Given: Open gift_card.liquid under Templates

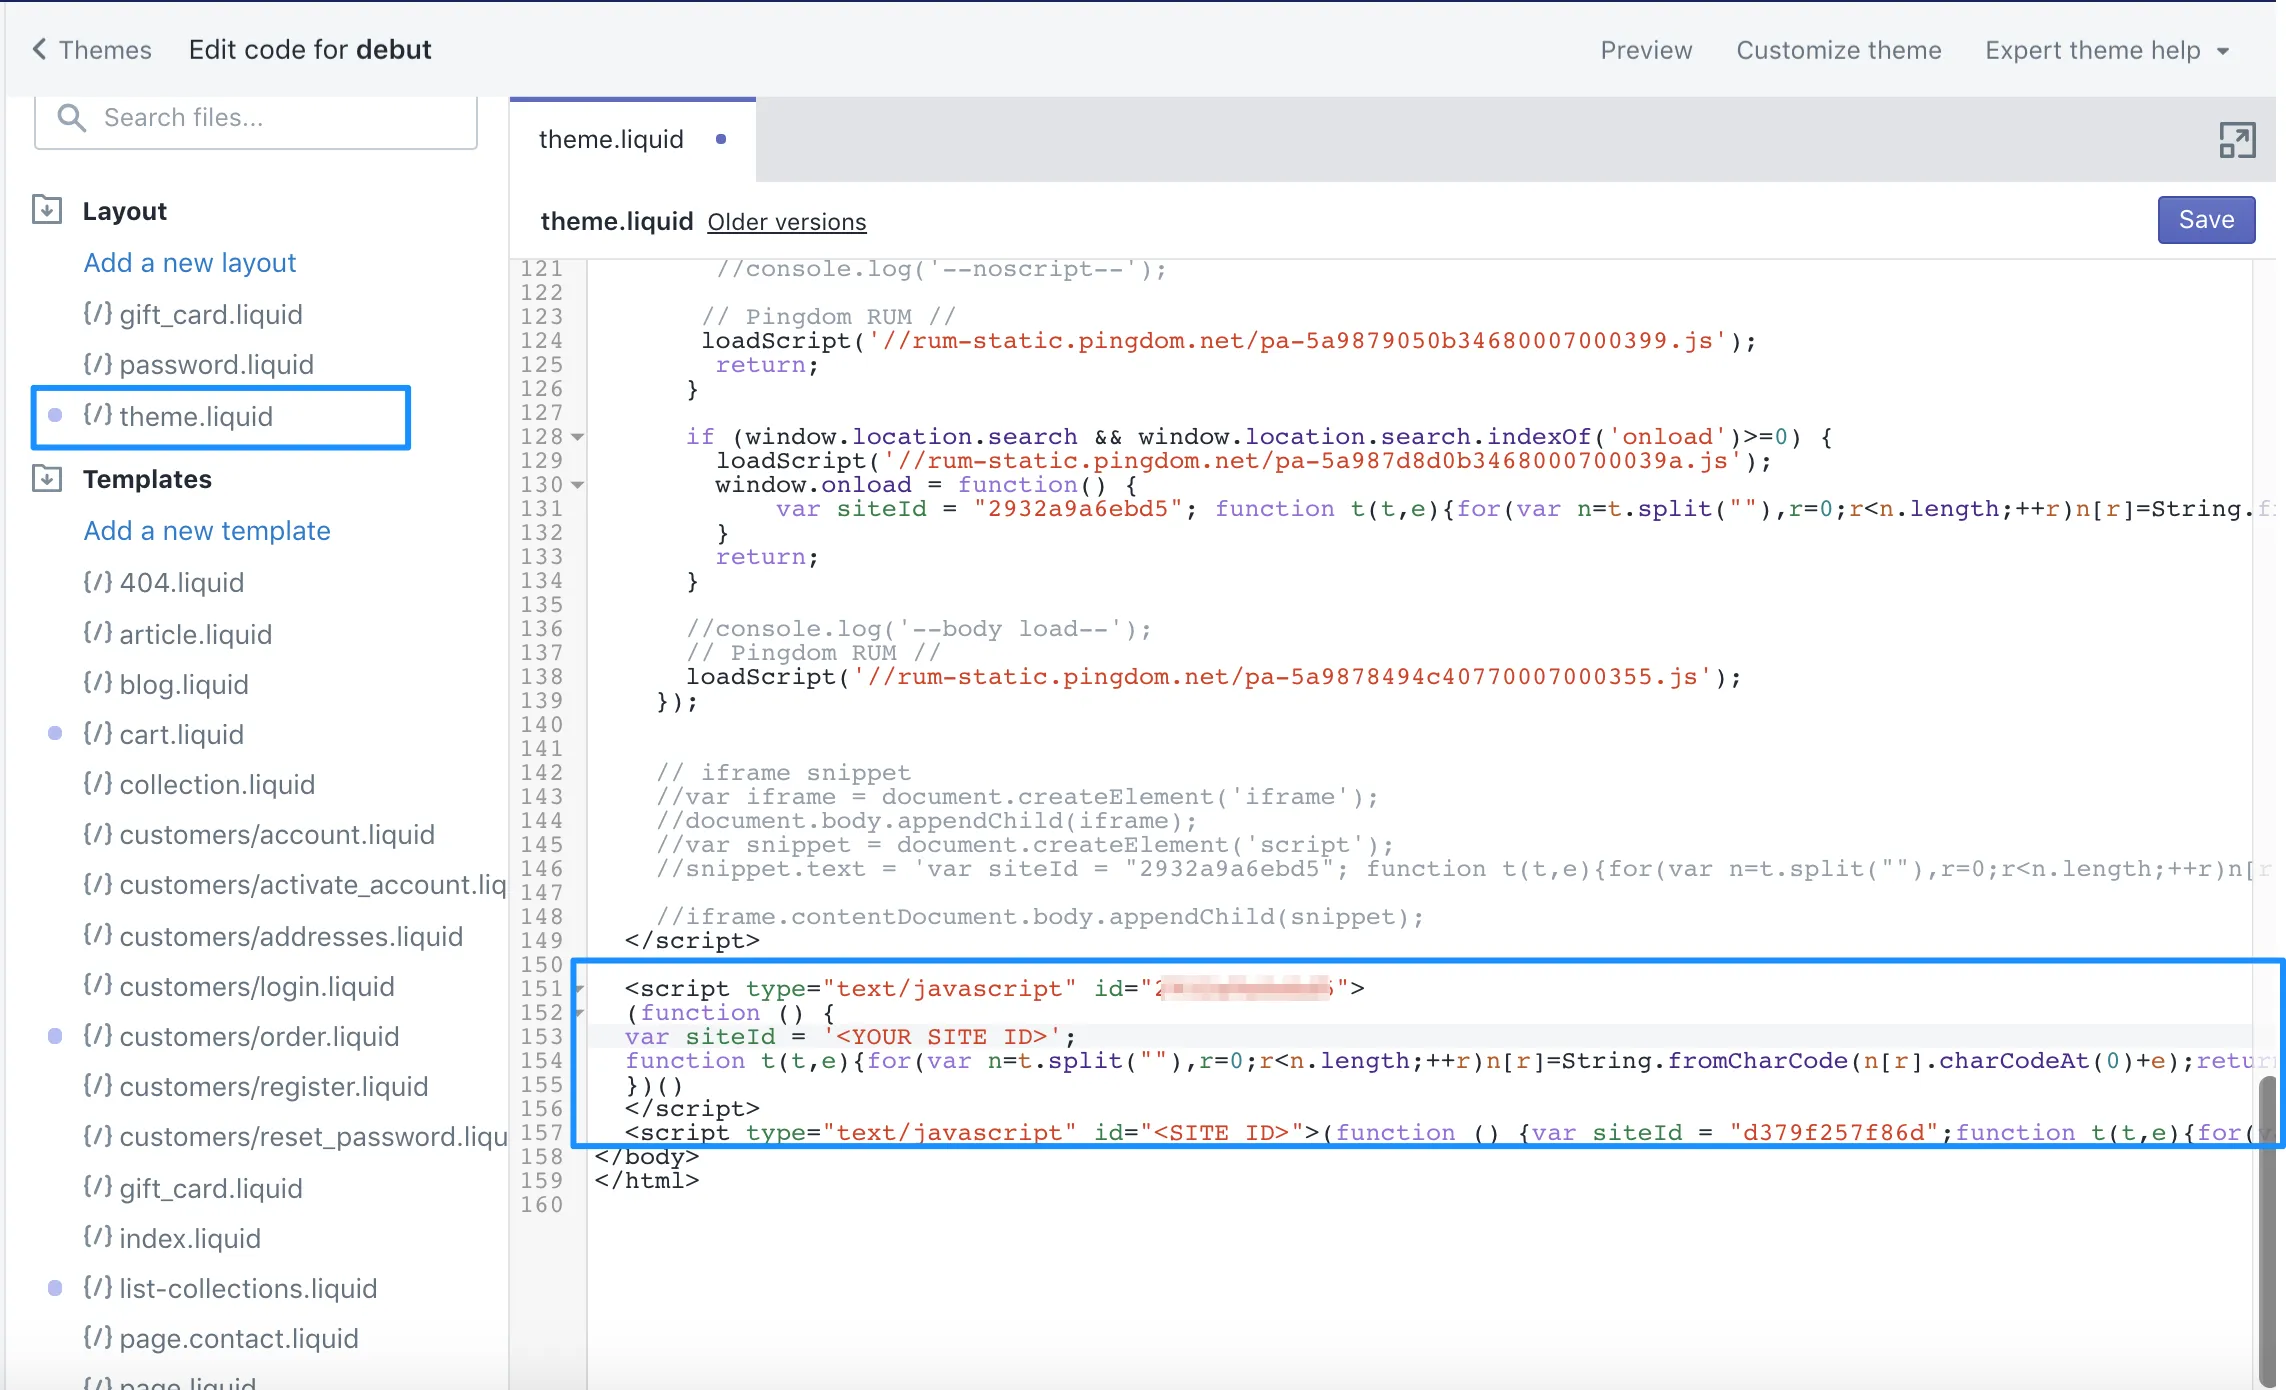Looking at the screenshot, I should pyautogui.click(x=211, y=1189).
